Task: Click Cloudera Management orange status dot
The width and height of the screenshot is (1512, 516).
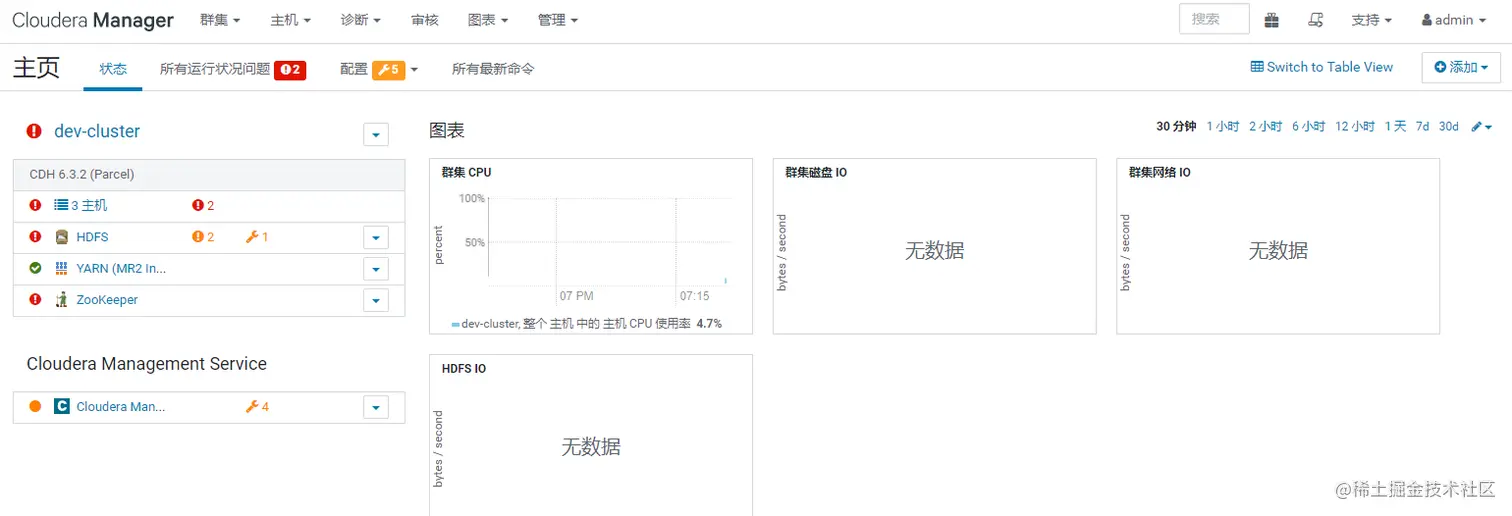Action: click(35, 406)
